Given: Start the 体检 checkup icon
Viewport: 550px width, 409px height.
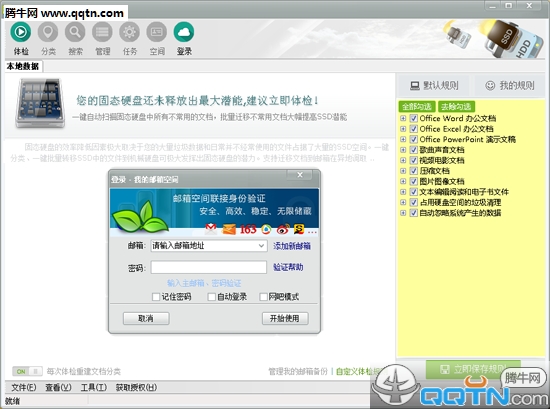Looking at the screenshot, I should (21, 32).
